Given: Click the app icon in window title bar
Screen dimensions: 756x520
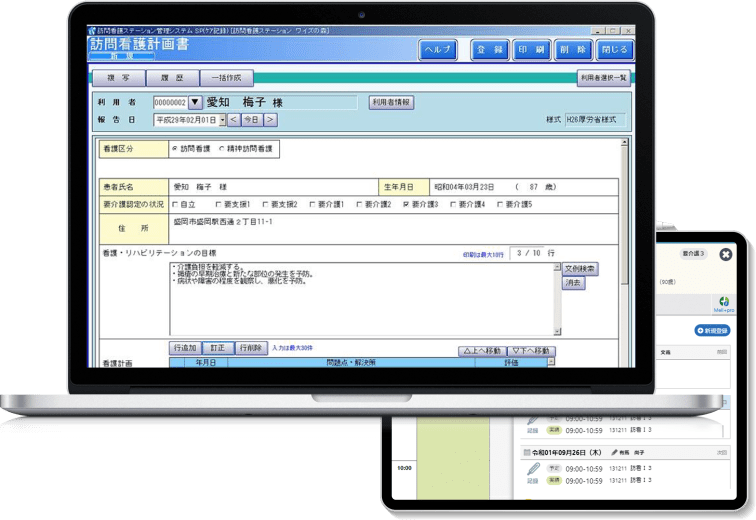Looking at the screenshot, I should pos(92,30).
